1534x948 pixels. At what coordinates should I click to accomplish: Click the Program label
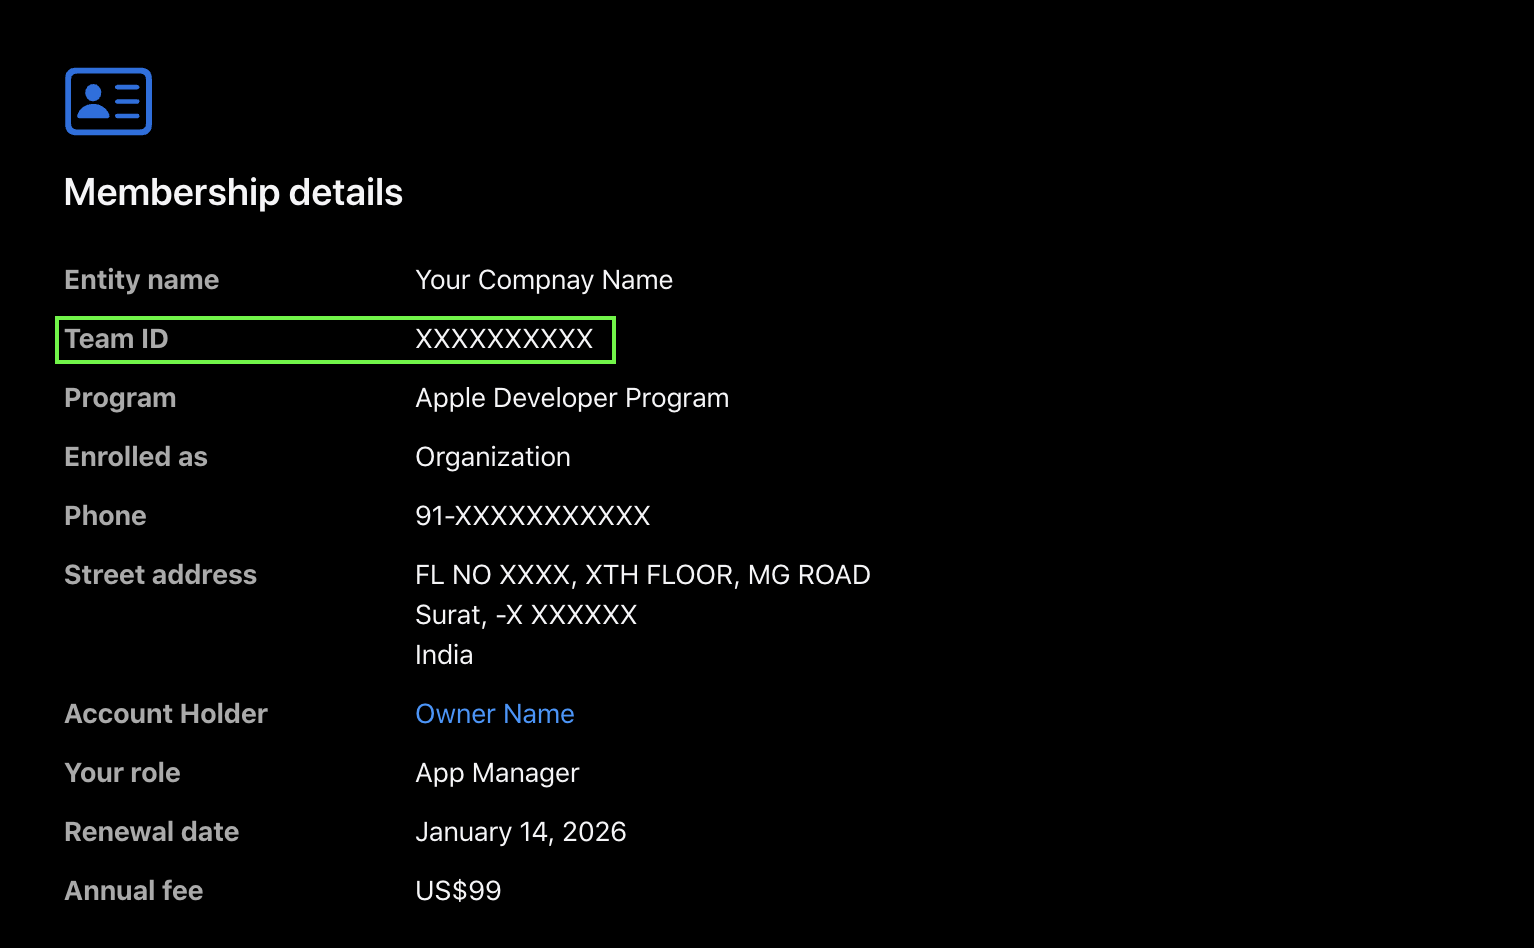pyautogui.click(x=120, y=398)
